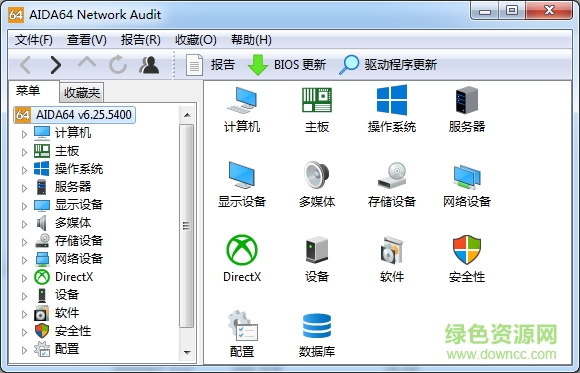The image size is (580, 373).
Task: Open the 配置 gear icon in main pane
Action: (243, 326)
